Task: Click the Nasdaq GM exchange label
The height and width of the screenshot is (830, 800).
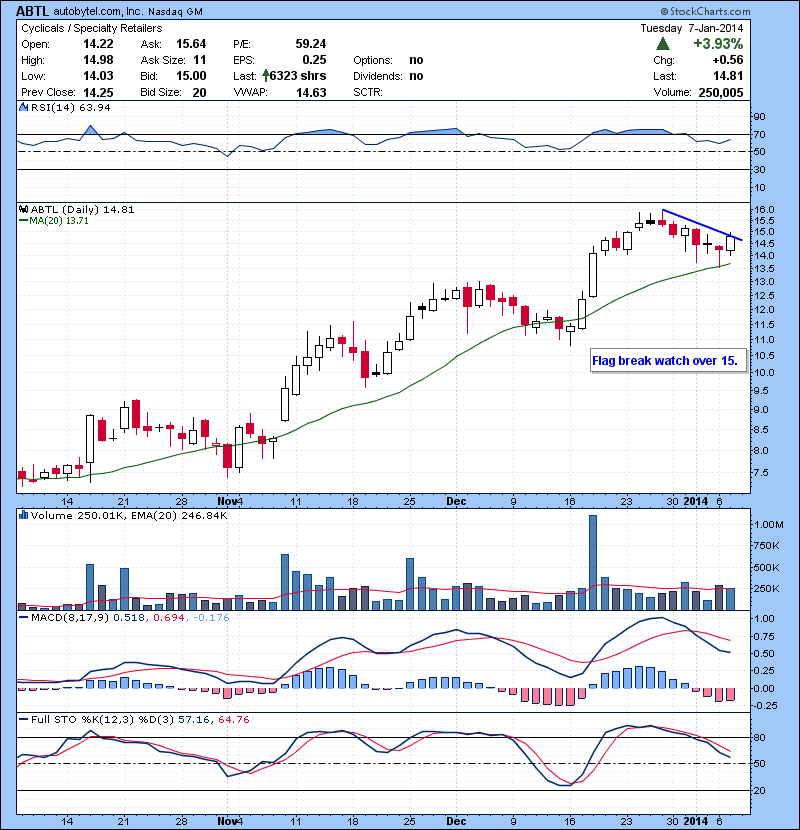Action: (x=175, y=12)
